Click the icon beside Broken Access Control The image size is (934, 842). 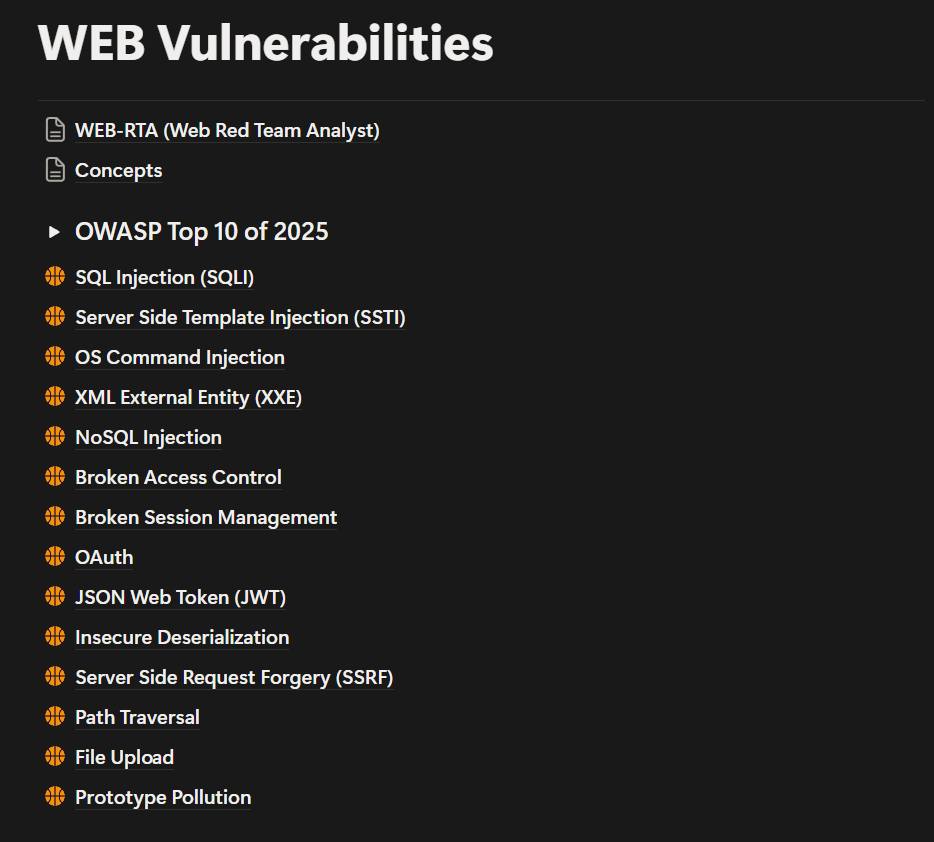[55, 476]
